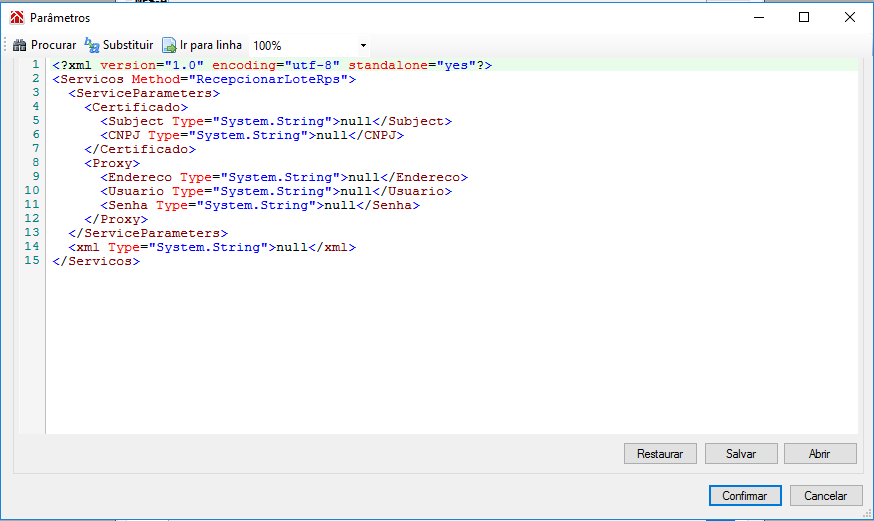Viewport: 874px width, 521px height.
Task: Click the null value in the CNPJ element
Action: click(332, 135)
